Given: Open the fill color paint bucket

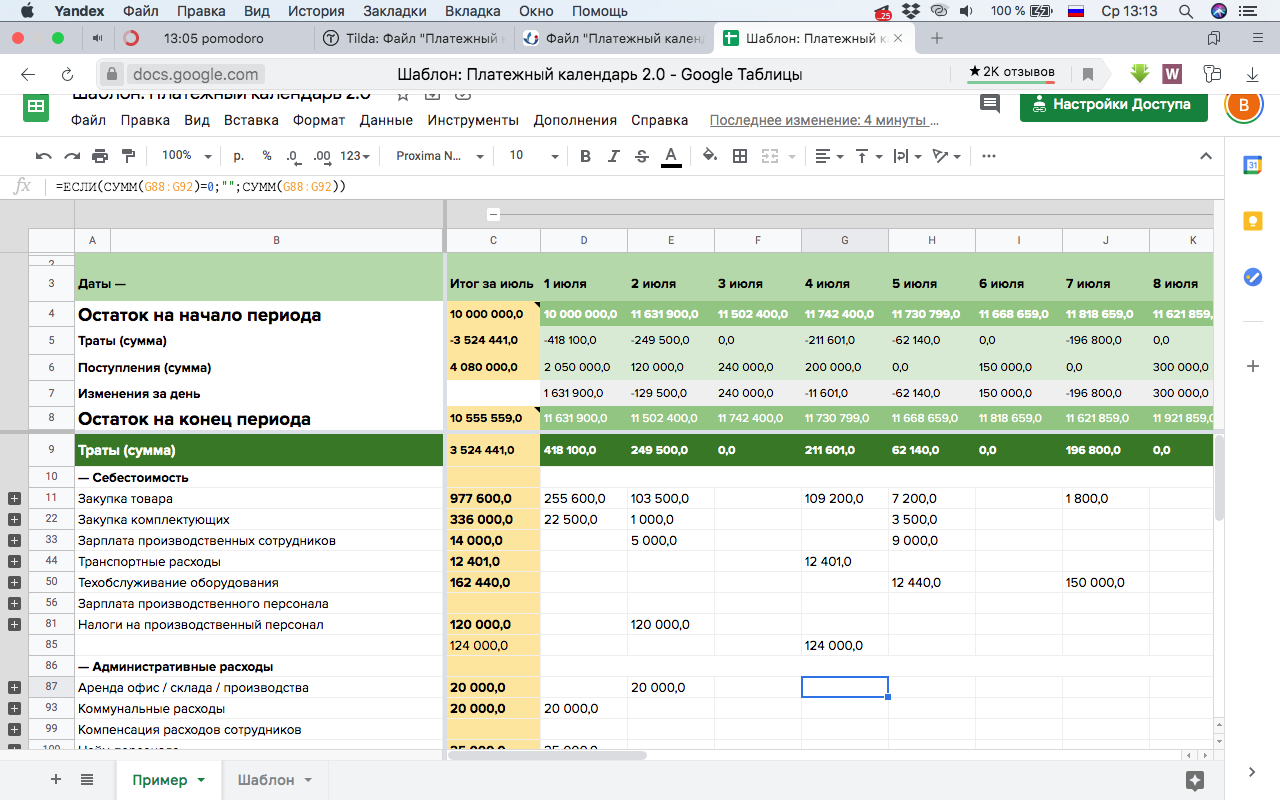Looking at the screenshot, I should pyautogui.click(x=709, y=156).
